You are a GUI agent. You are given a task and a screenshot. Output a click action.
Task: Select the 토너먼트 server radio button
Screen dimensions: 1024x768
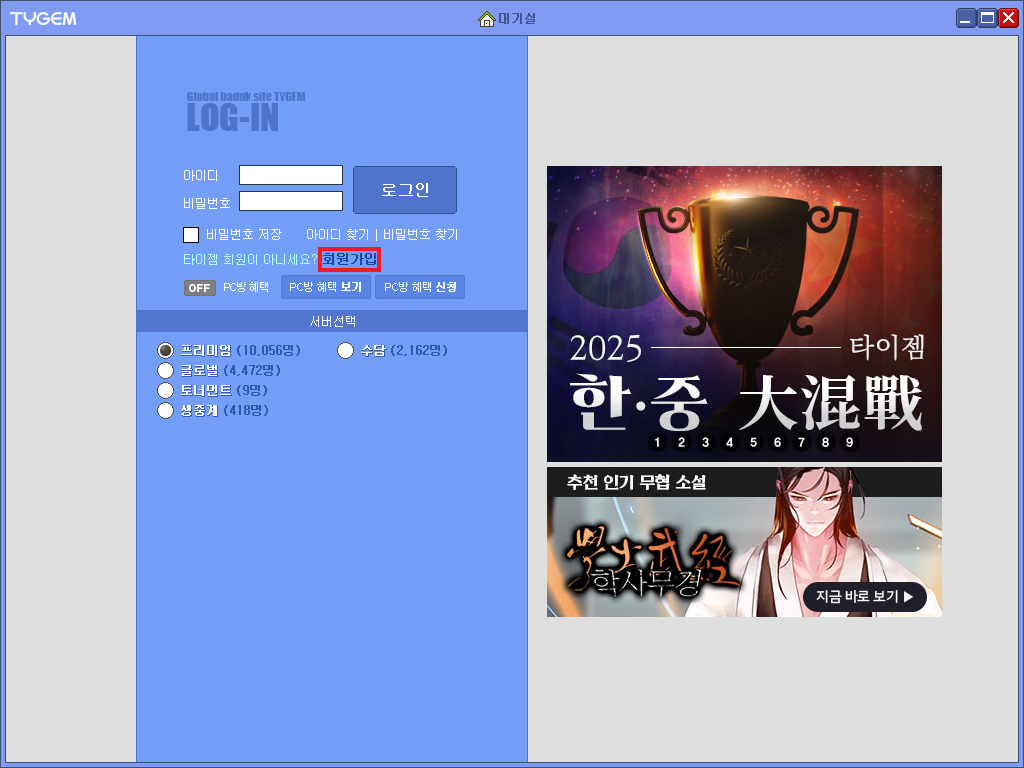(165, 391)
